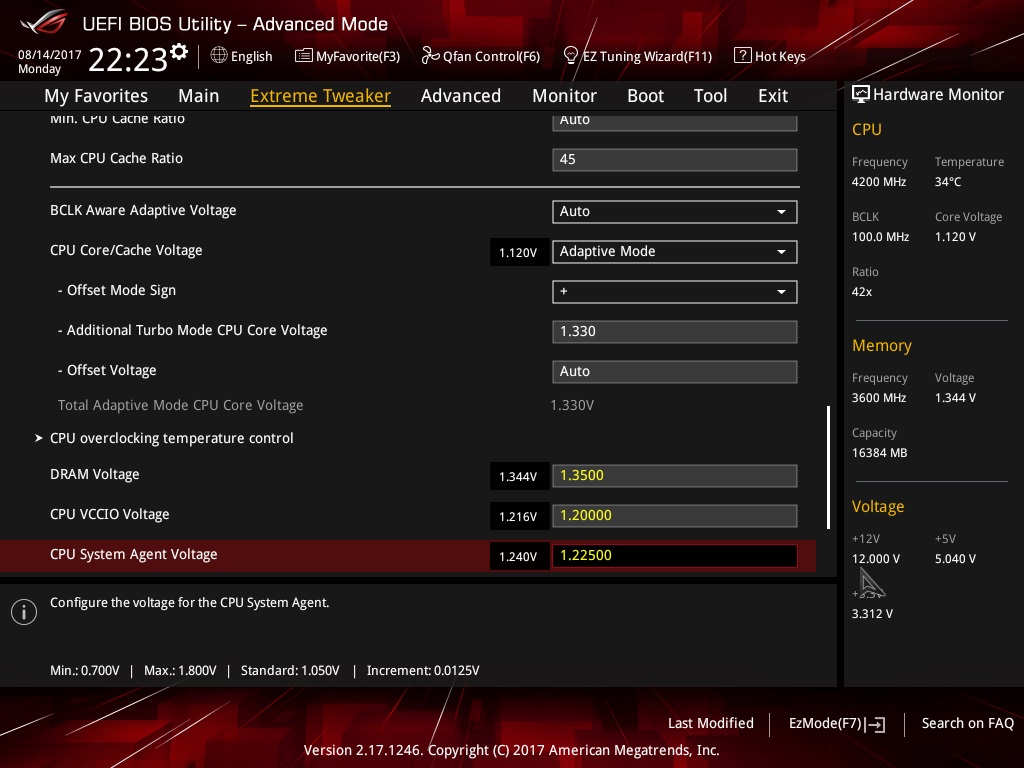Click the CPU Frequency 4200 MHz value
The height and width of the screenshot is (768, 1024).
(x=878, y=182)
